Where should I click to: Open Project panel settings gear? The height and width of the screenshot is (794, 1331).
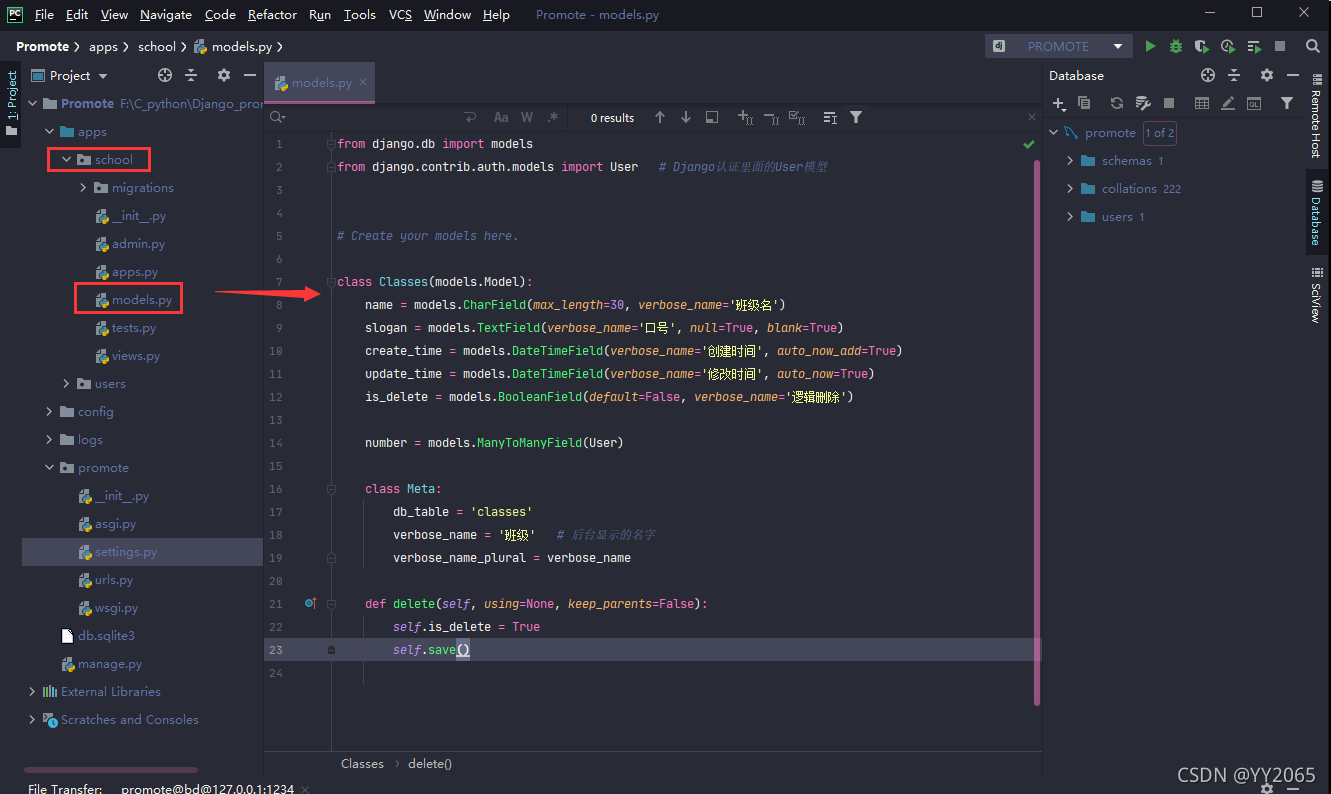click(224, 75)
